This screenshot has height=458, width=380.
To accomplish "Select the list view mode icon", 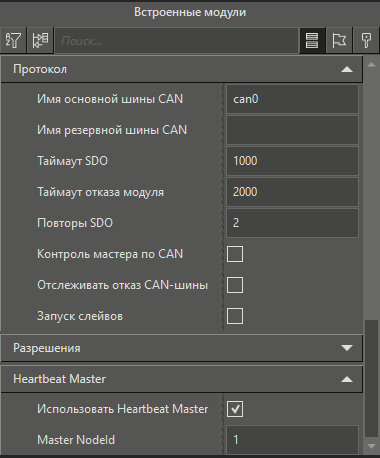I will pos(312,40).
